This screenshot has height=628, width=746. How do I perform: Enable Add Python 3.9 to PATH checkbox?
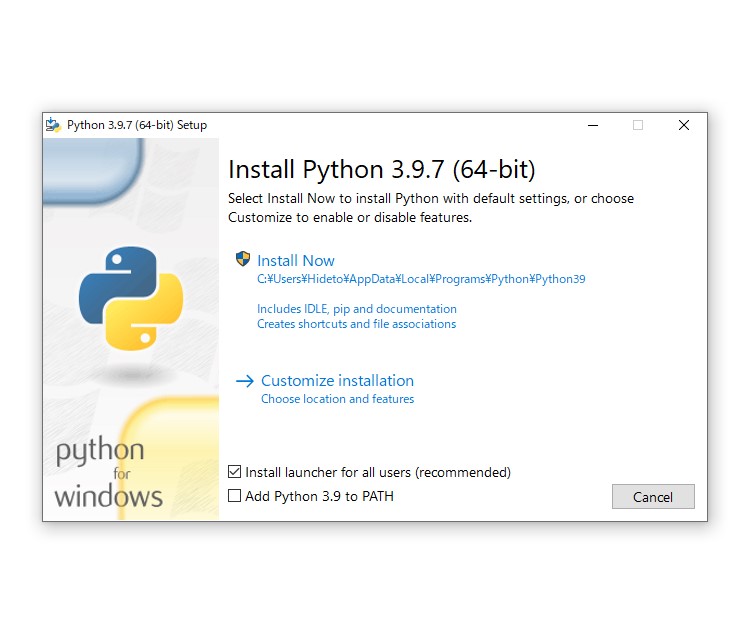pos(235,496)
